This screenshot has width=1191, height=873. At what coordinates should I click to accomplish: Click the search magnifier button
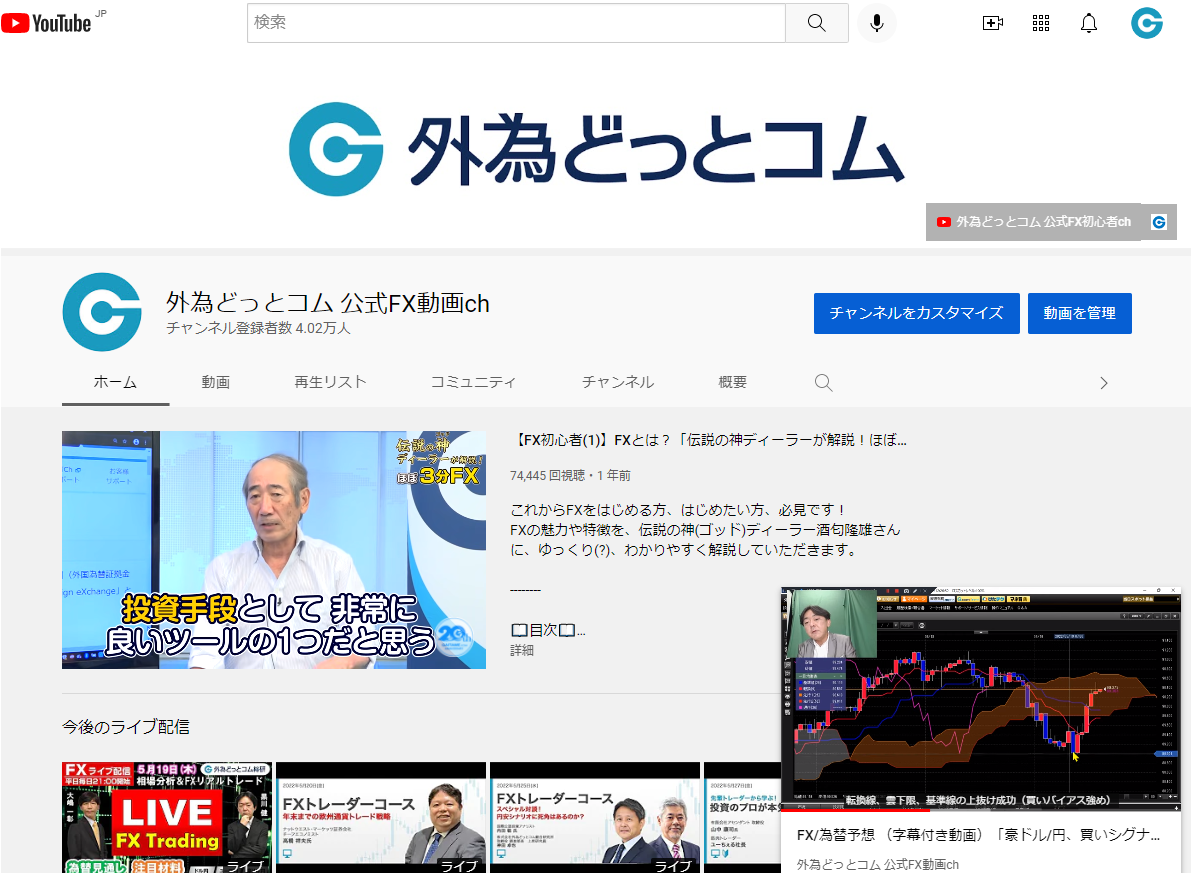(817, 23)
